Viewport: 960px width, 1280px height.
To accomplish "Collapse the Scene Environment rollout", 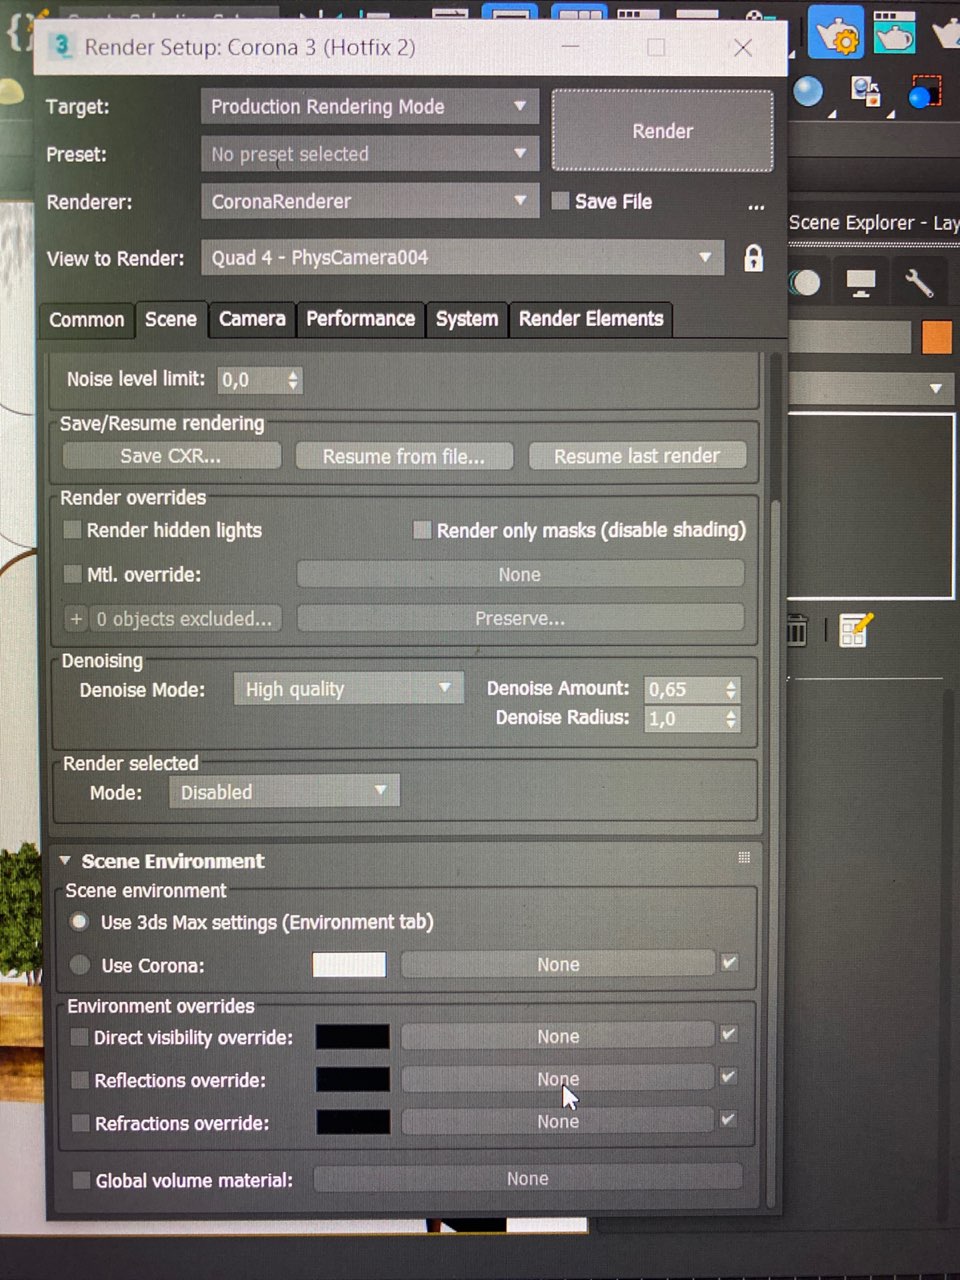I will click(x=66, y=861).
